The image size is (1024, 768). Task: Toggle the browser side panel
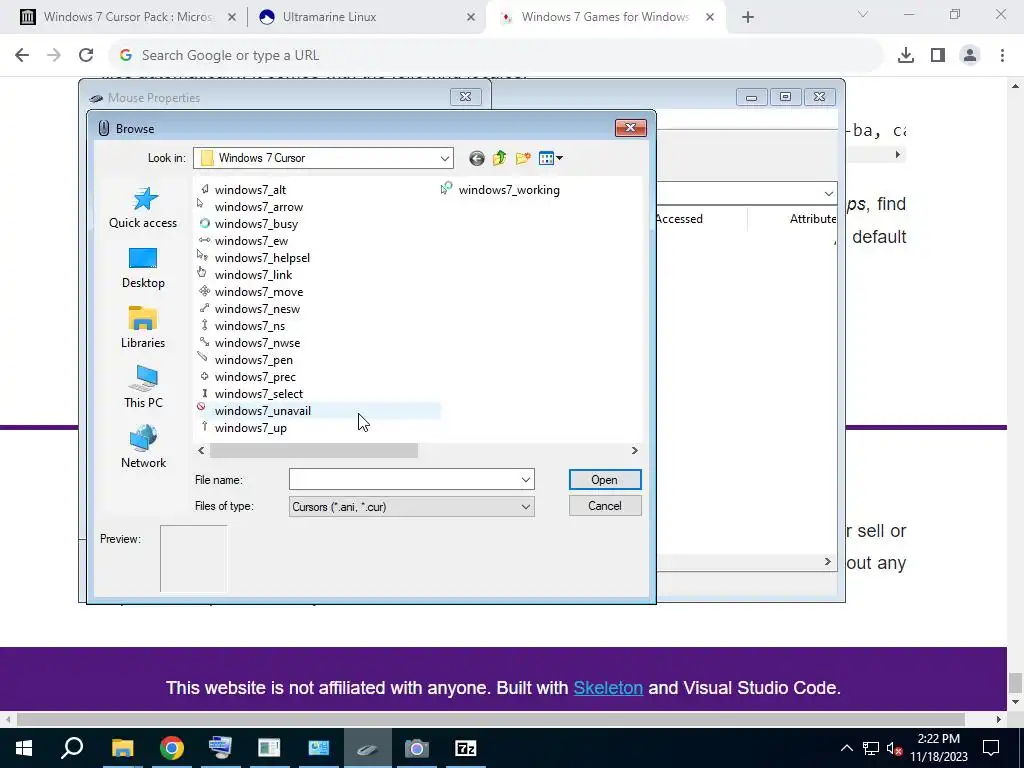tap(938, 56)
